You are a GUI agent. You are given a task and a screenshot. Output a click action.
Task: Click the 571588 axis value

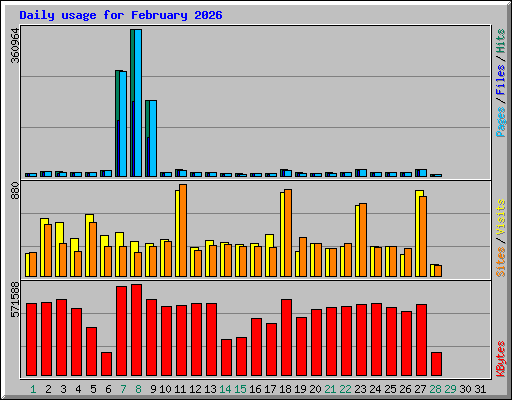click(15, 300)
